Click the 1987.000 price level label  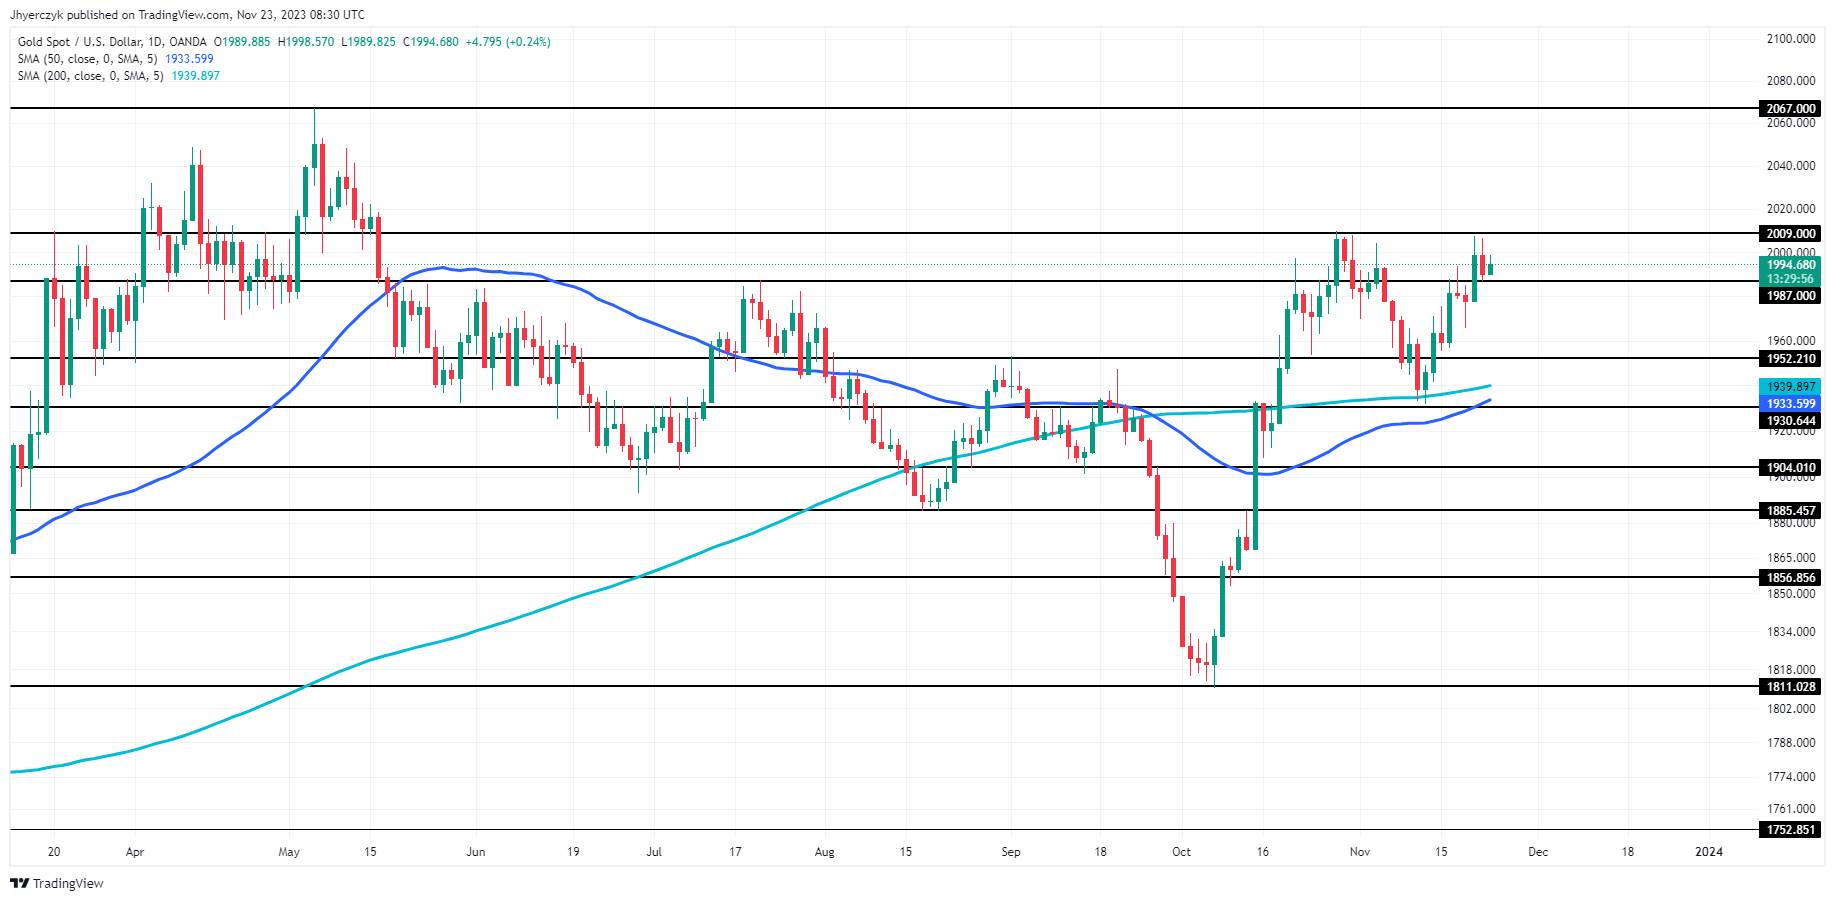(x=1790, y=296)
